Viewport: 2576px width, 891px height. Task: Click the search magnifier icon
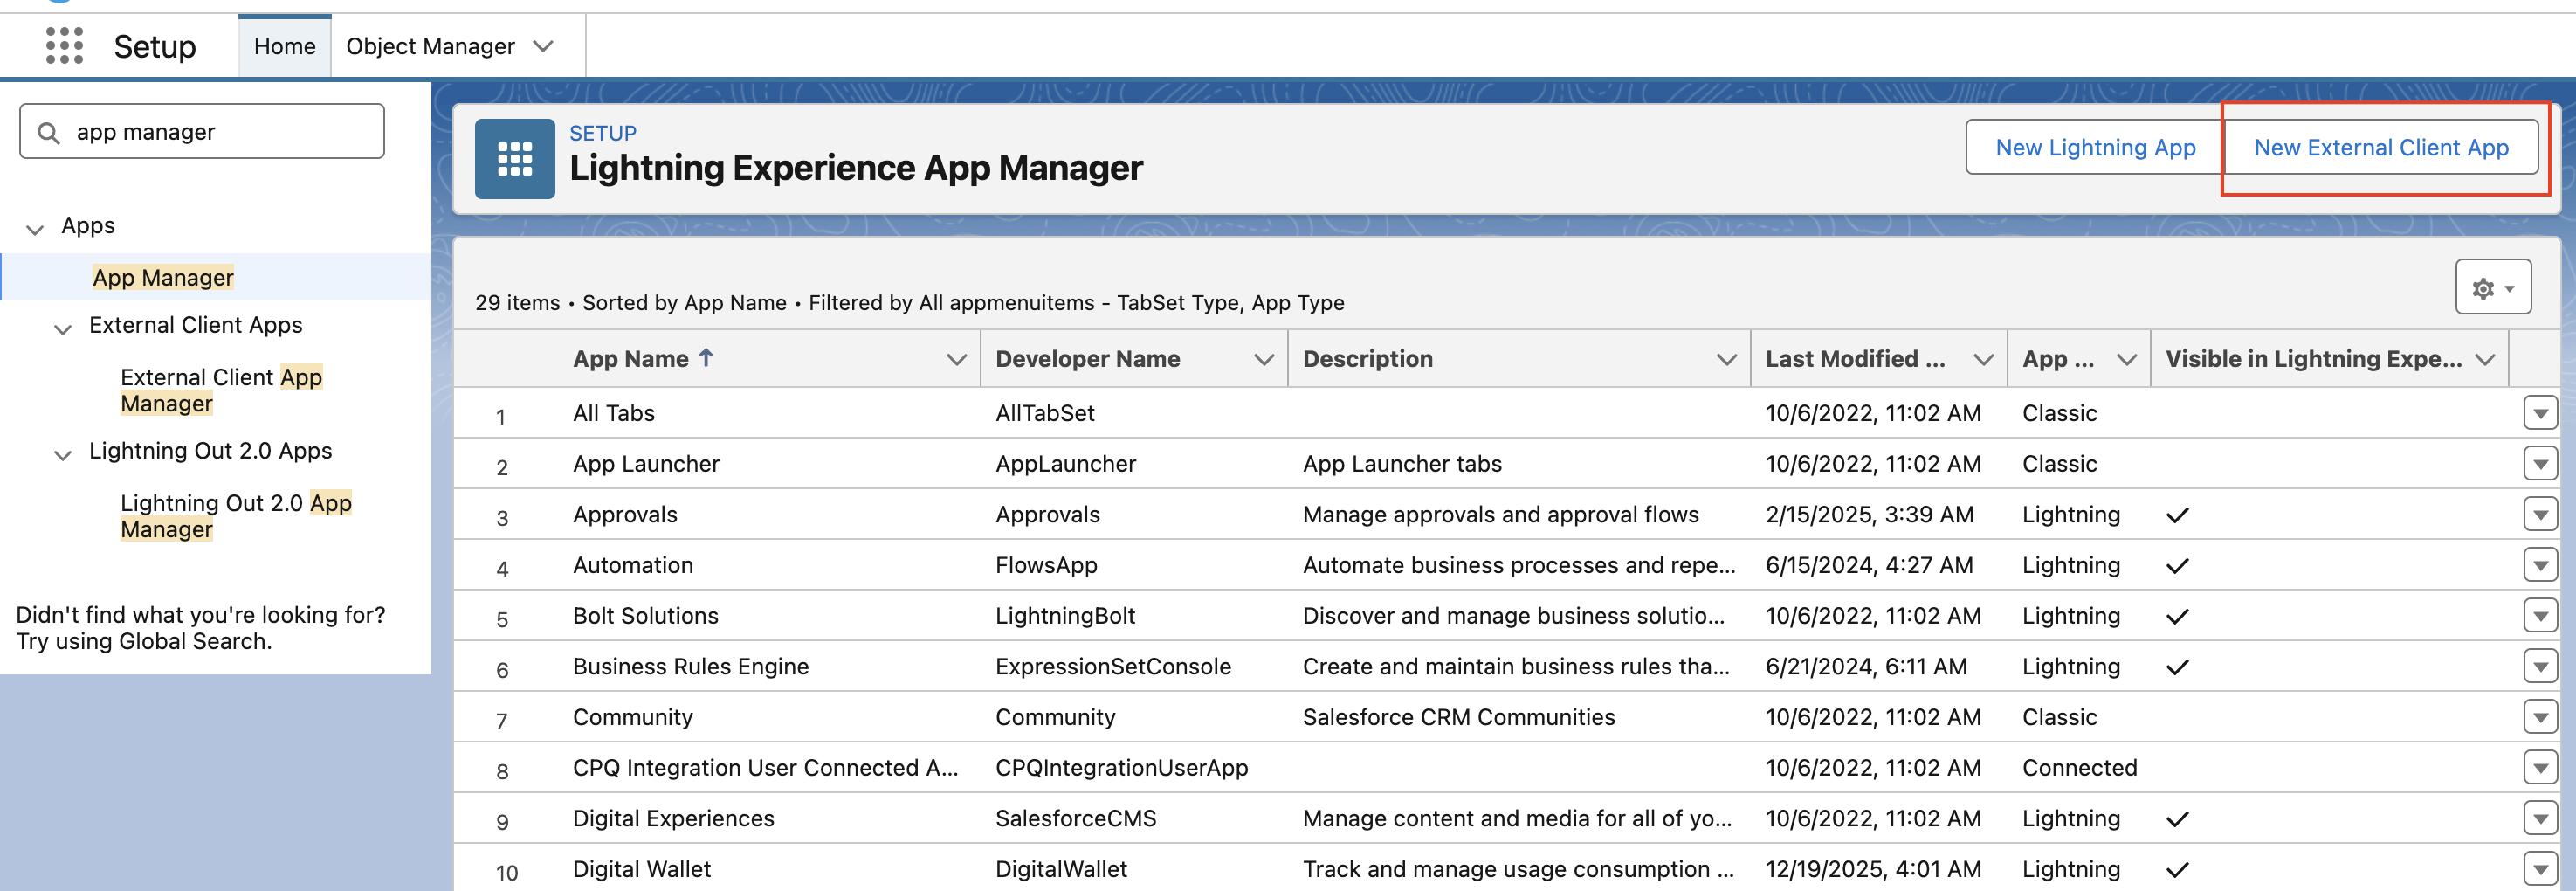pos(48,132)
